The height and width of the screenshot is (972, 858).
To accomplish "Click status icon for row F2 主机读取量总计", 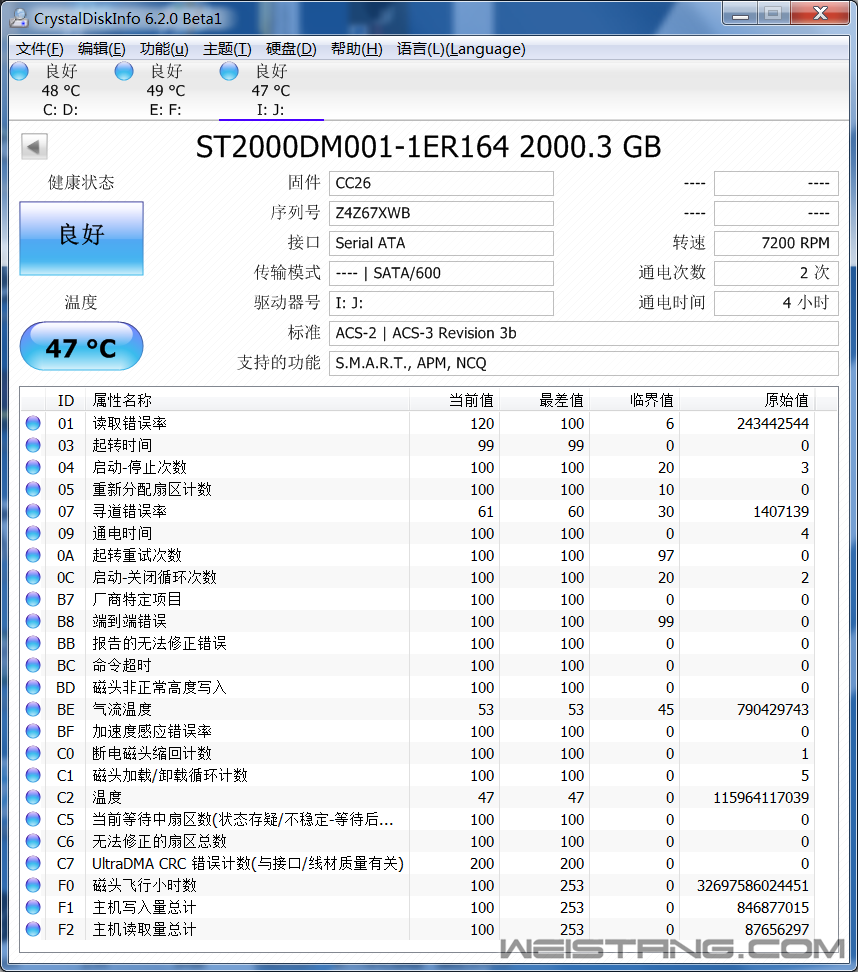I will point(33,929).
